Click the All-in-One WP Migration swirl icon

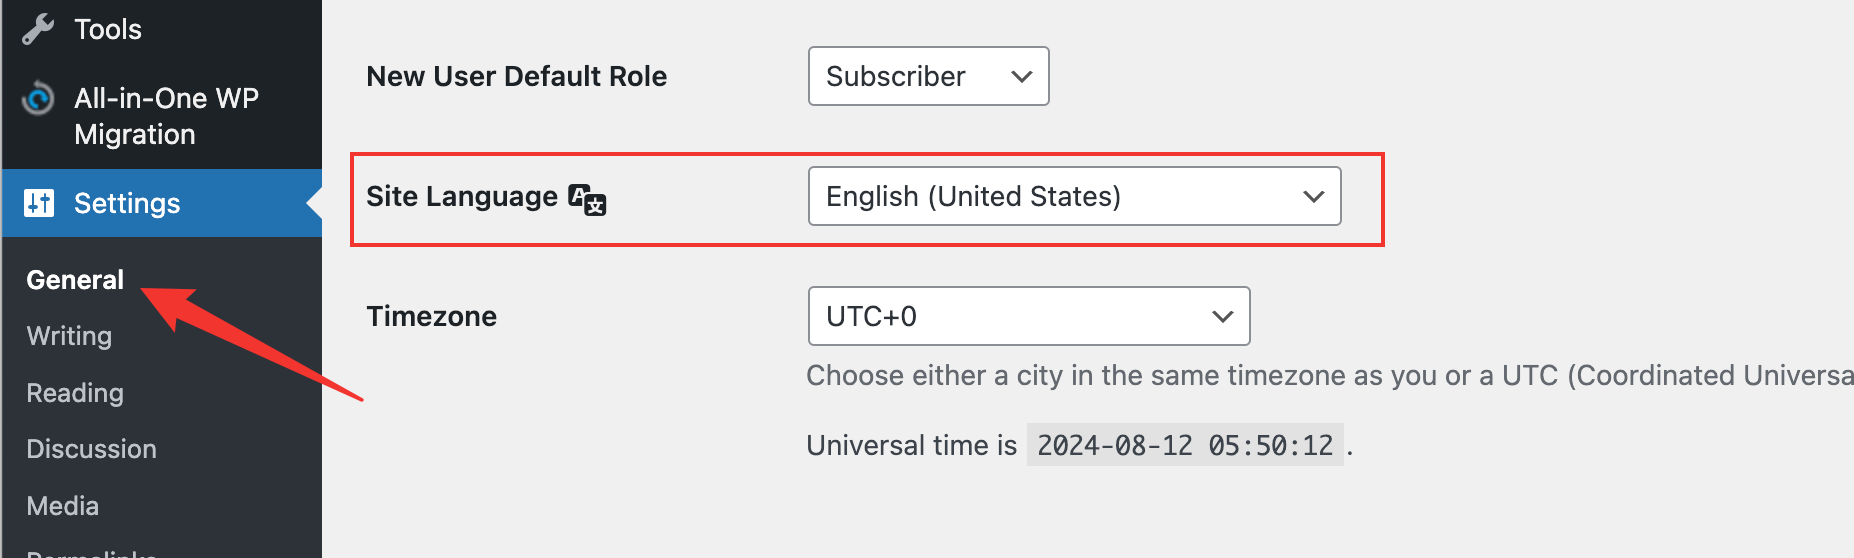pos(38,98)
